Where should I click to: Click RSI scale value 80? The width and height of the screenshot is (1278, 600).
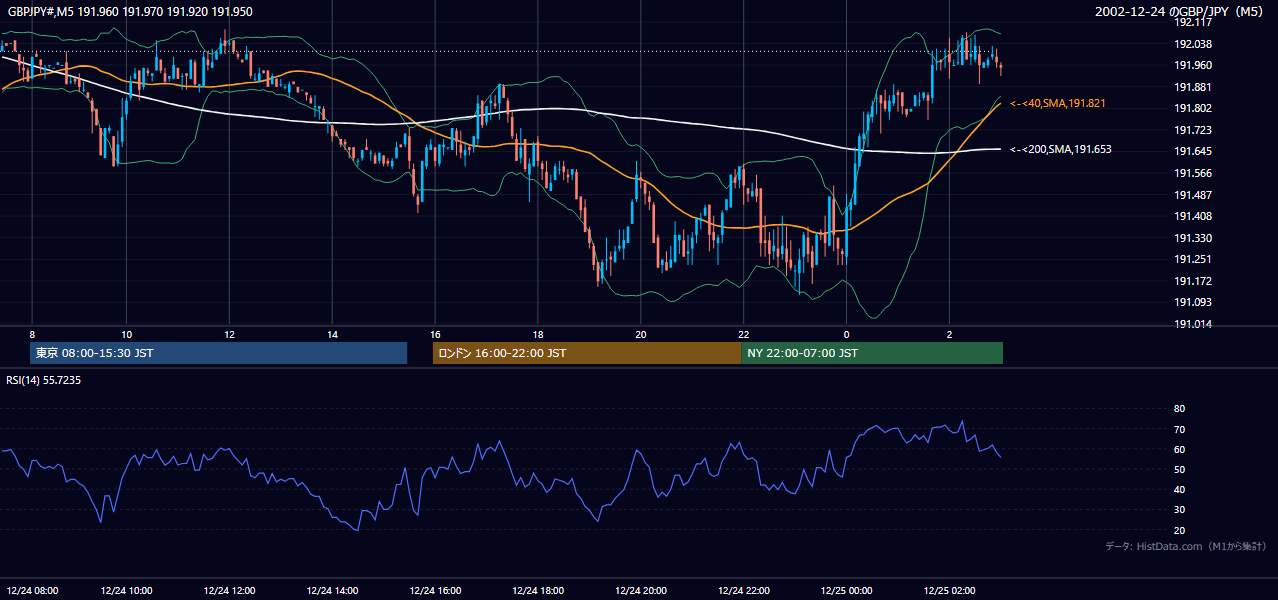click(x=1179, y=409)
